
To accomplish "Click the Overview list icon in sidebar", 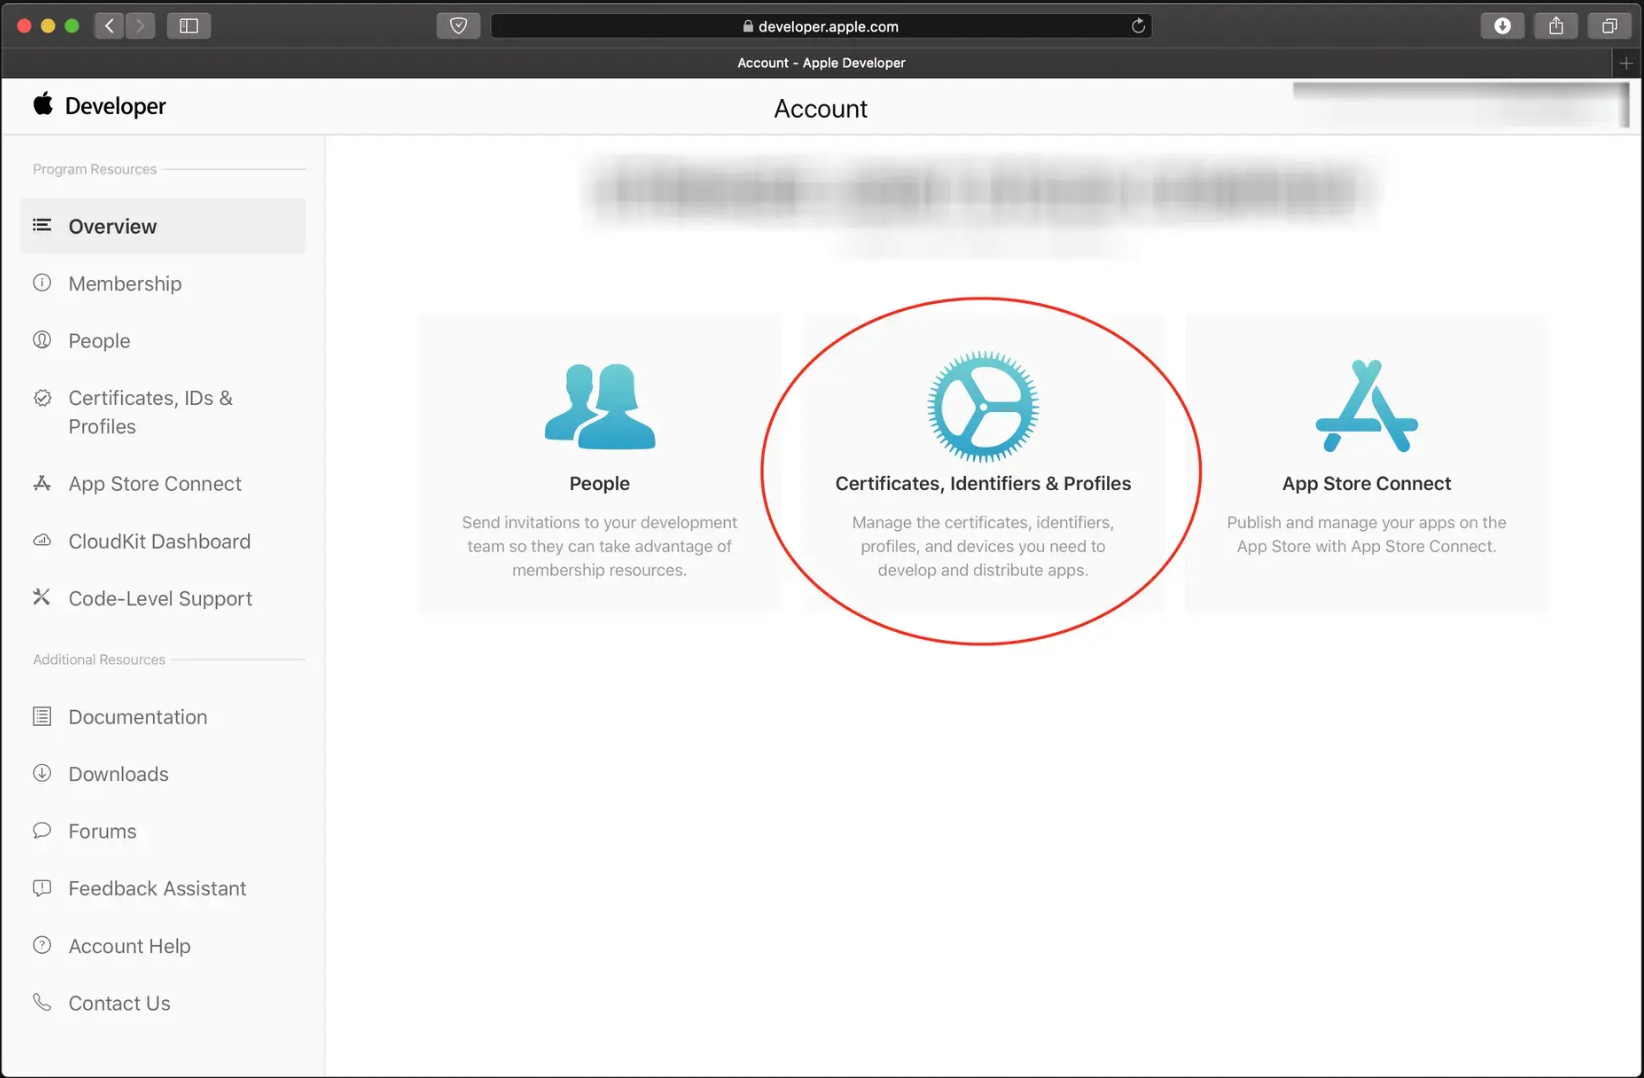I will (42, 225).
